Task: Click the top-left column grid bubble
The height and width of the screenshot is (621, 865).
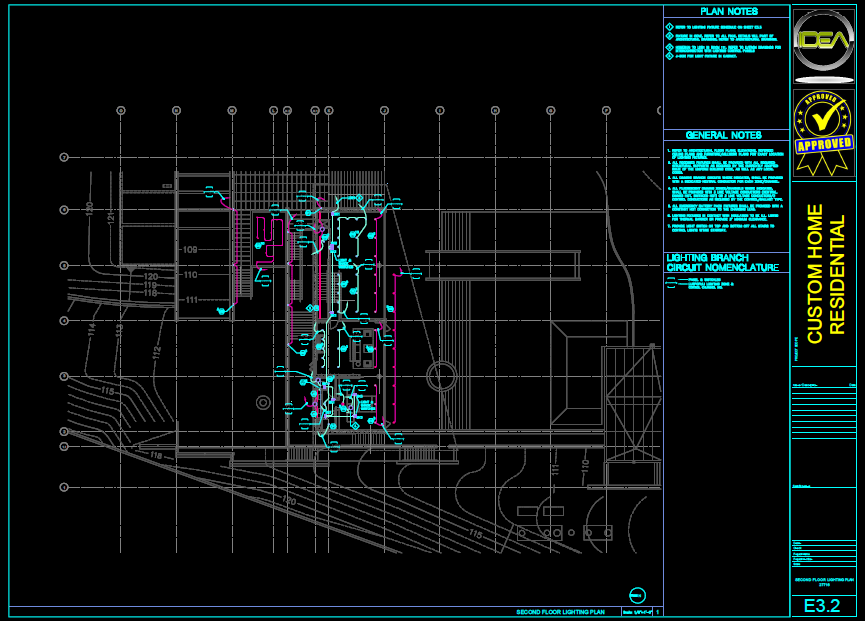Action: 120,110
